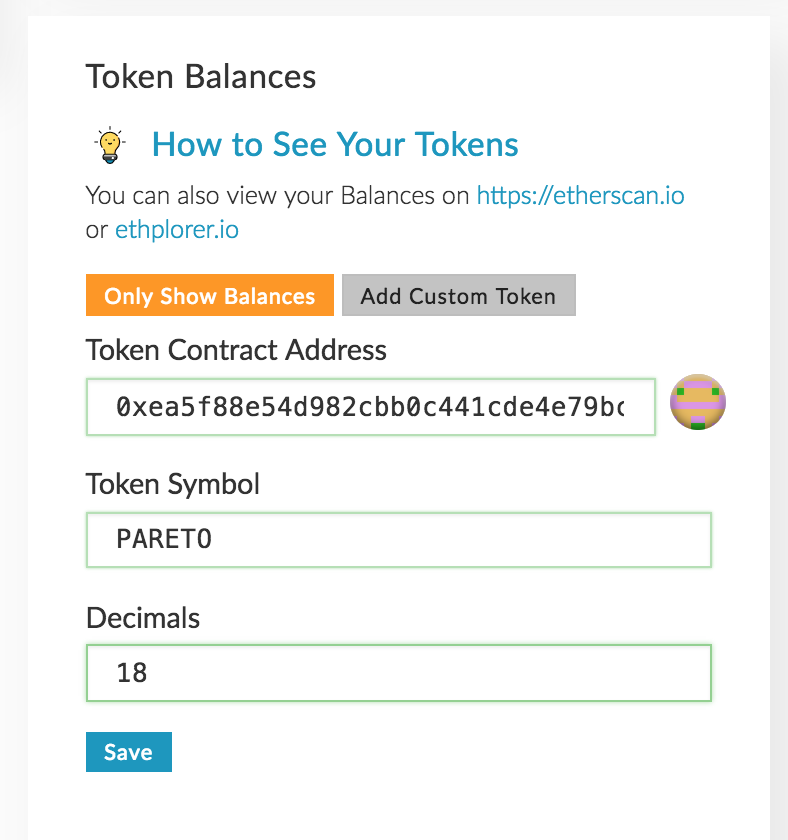This screenshot has height=840, width=788.
Task: Select the Decimals input showing 18
Action: [x=398, y=672]
